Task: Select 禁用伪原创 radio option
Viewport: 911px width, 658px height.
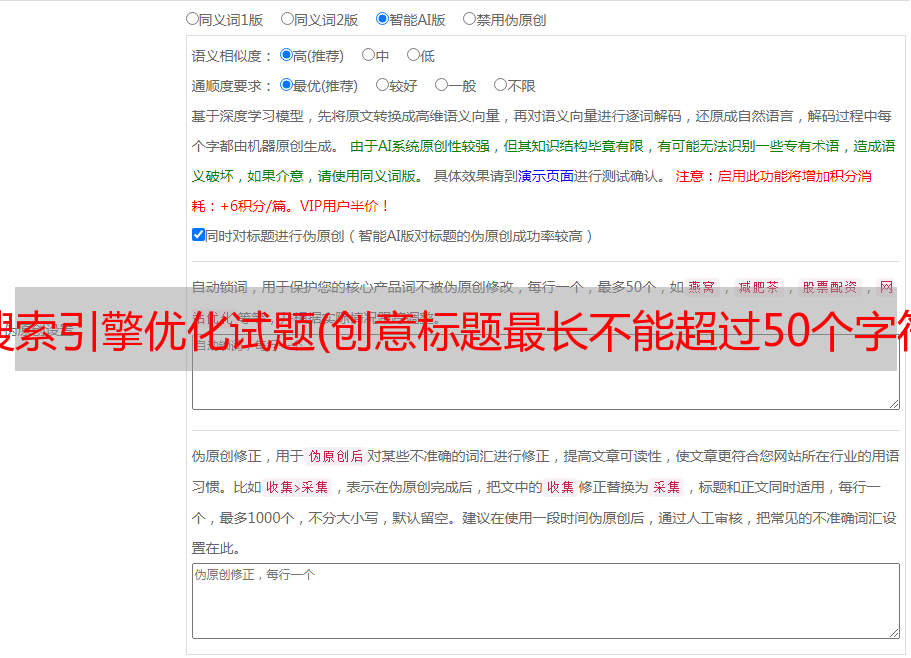Action: [469, 19]
